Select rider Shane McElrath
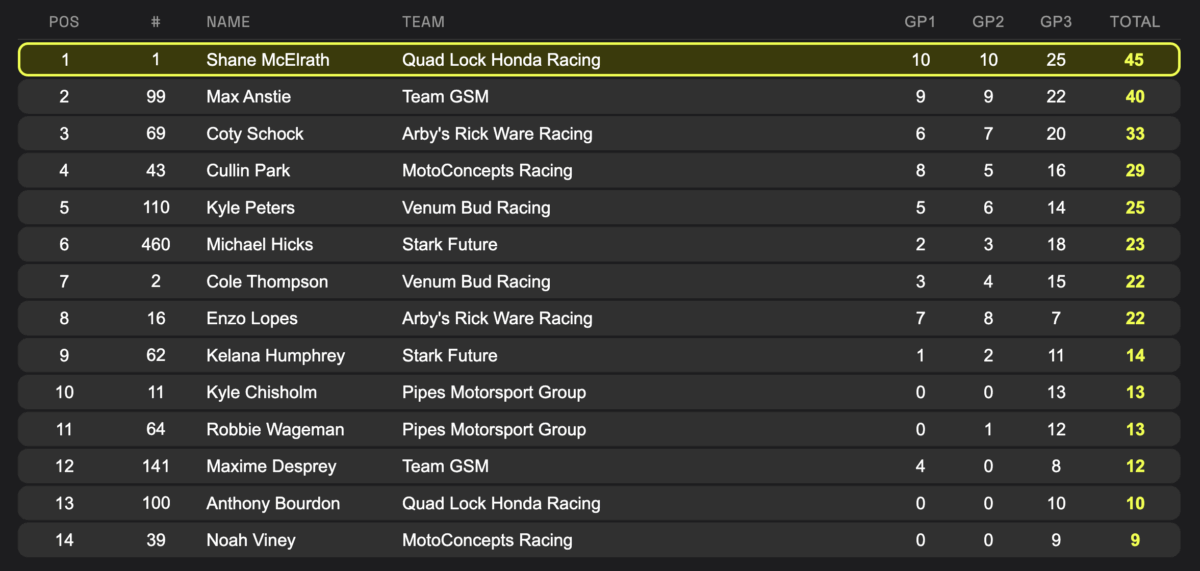This screenshot has height=571, width=1200. (x=267, y=60)
